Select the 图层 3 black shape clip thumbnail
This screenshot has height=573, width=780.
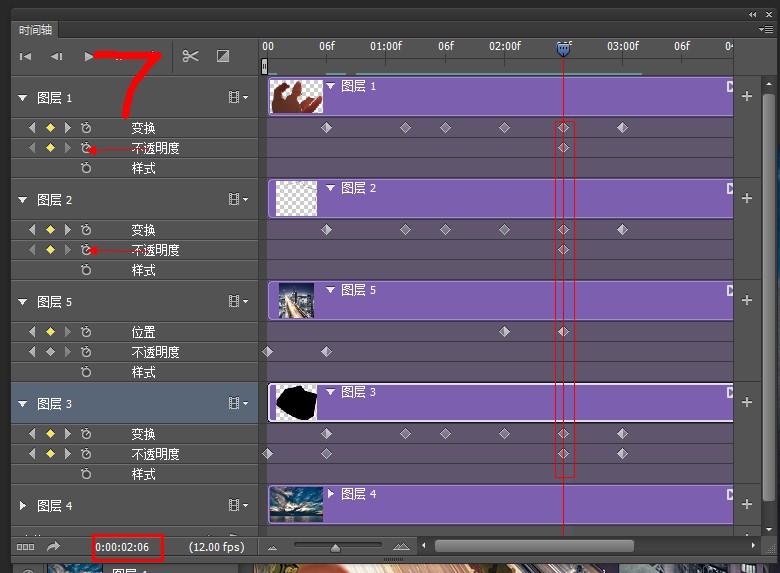(x=296, y=402)
